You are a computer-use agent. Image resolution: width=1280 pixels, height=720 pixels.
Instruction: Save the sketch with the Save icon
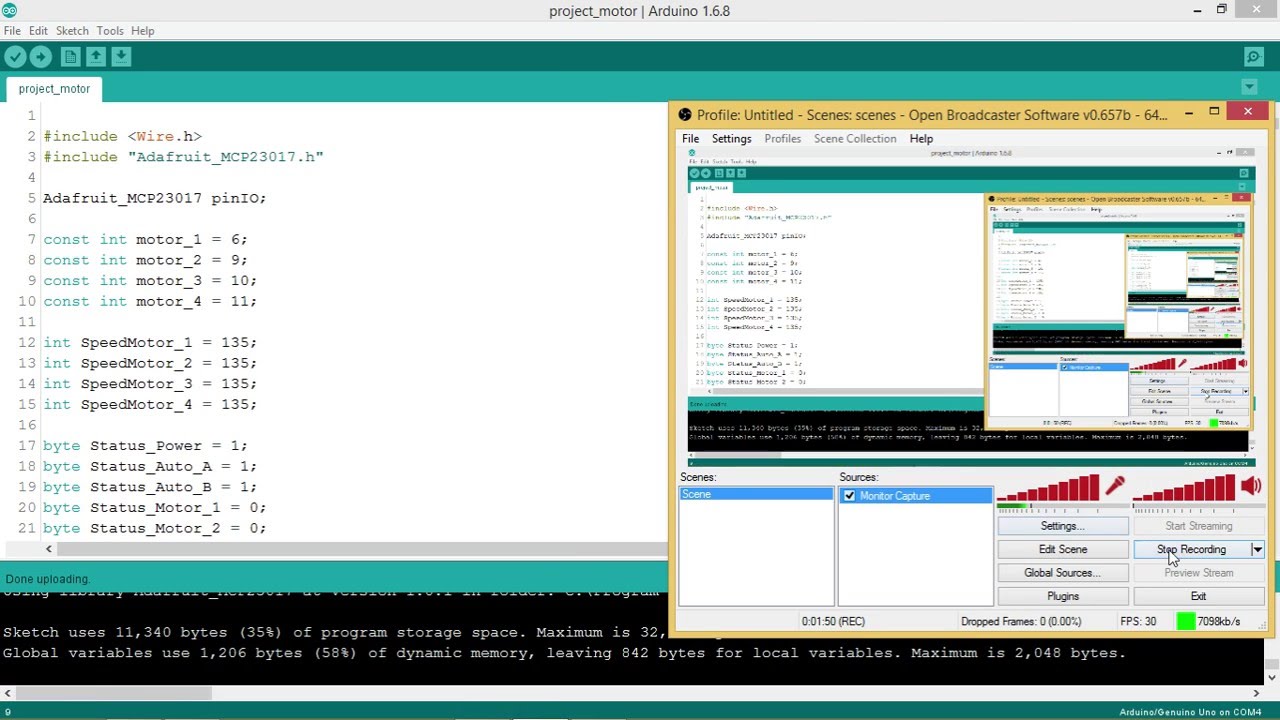tap(121, 57)
